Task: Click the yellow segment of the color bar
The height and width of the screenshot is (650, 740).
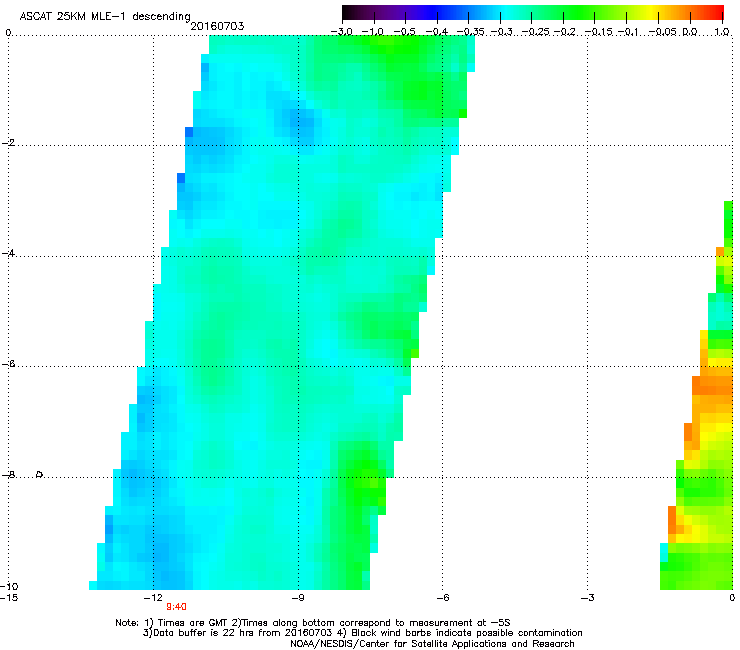Action: click(652, 12)
